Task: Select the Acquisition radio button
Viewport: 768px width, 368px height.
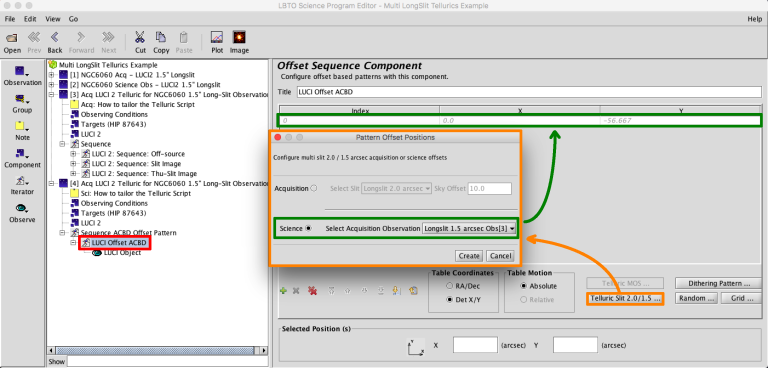Action: pos(314,188)
